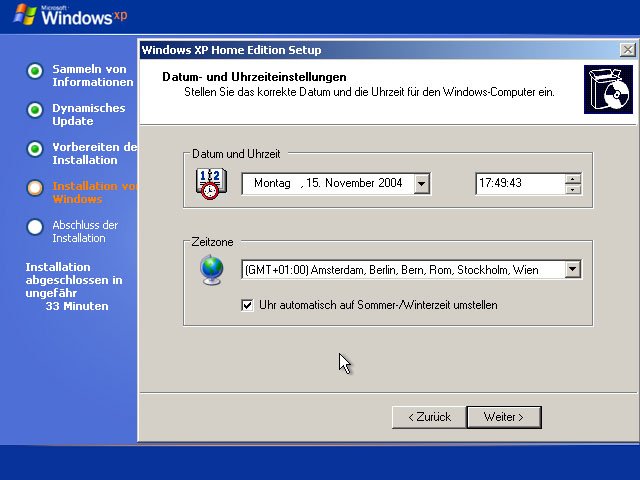Click the setup box and CD icon
Viewport: 640px width, 480px height.
click(608, 88)
